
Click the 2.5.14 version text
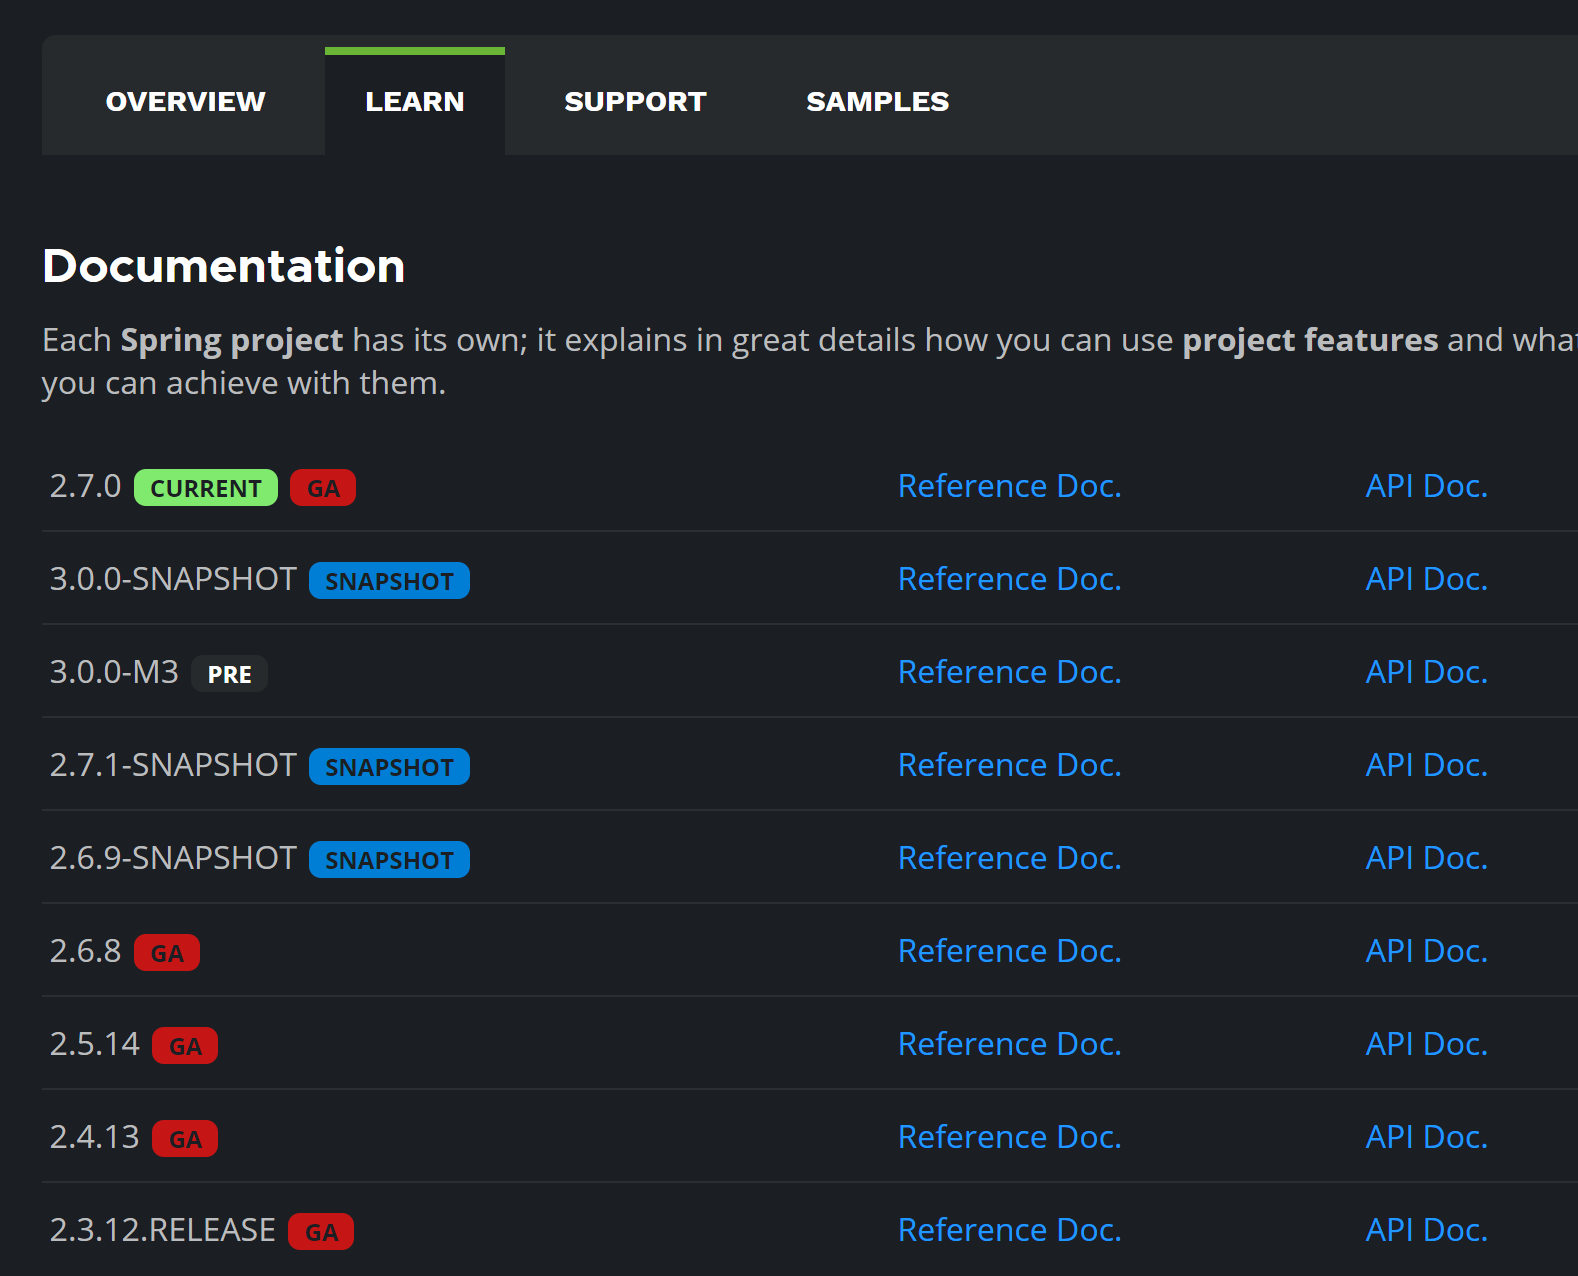(95, 1044)
